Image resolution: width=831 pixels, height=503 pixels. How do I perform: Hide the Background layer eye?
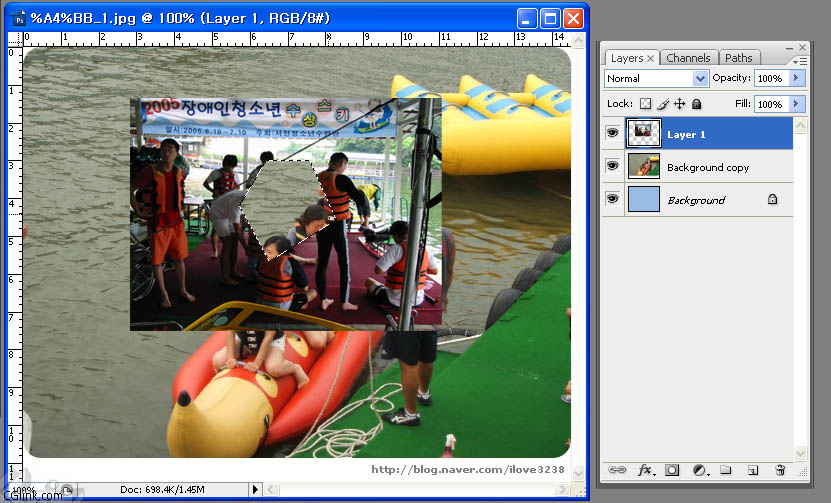click(612, 199)
